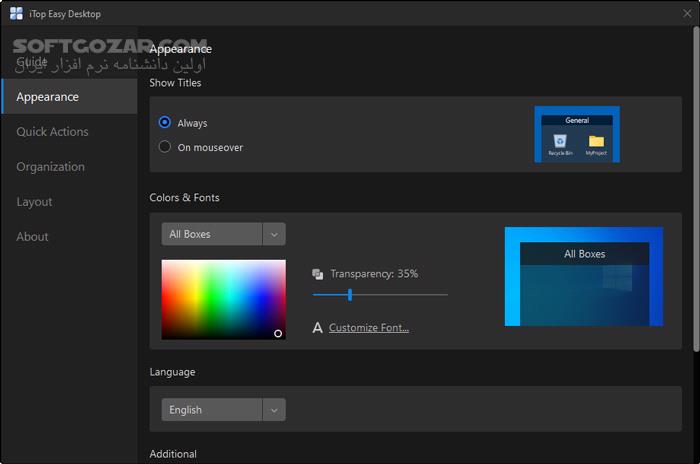Image resolution: width=700 pixels, height=464 pixels.
Task: Click the Transparency slider handle
Action: (x=350, y=295)
